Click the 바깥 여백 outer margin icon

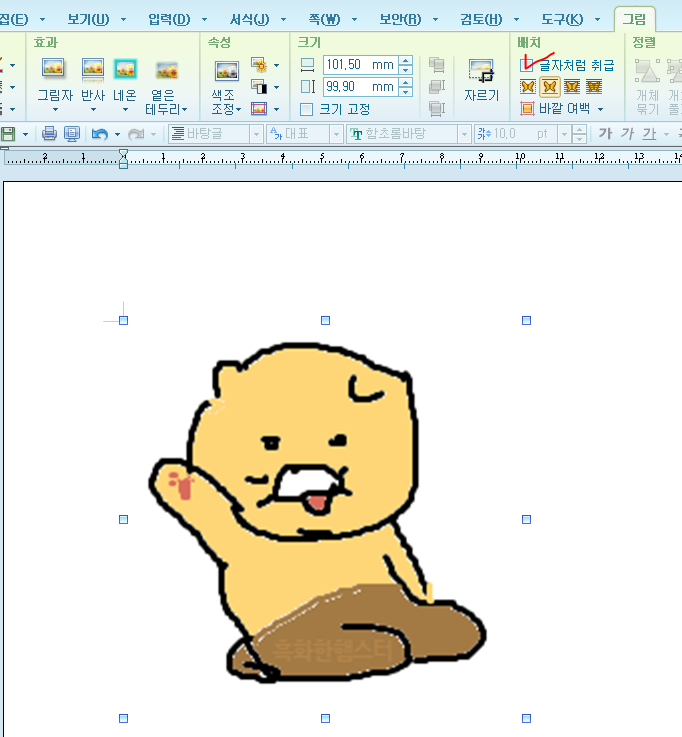pos(527,109)
